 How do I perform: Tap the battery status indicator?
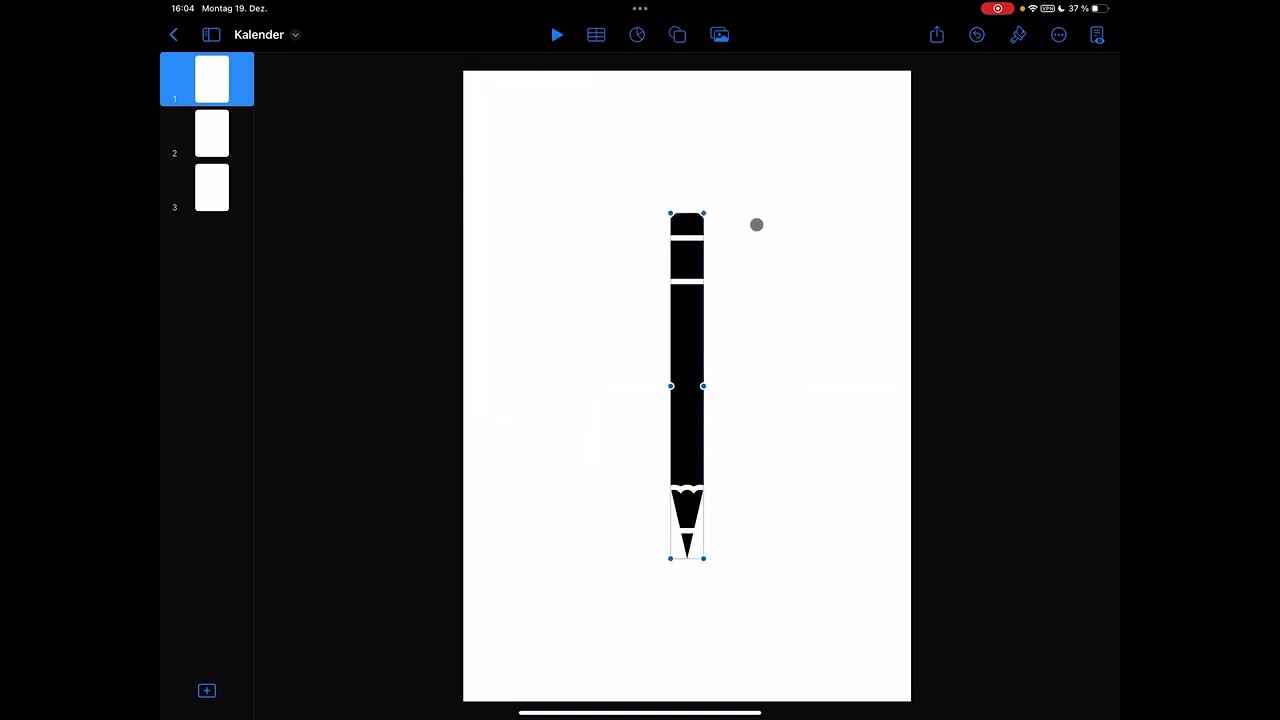tap(1100, 9)
